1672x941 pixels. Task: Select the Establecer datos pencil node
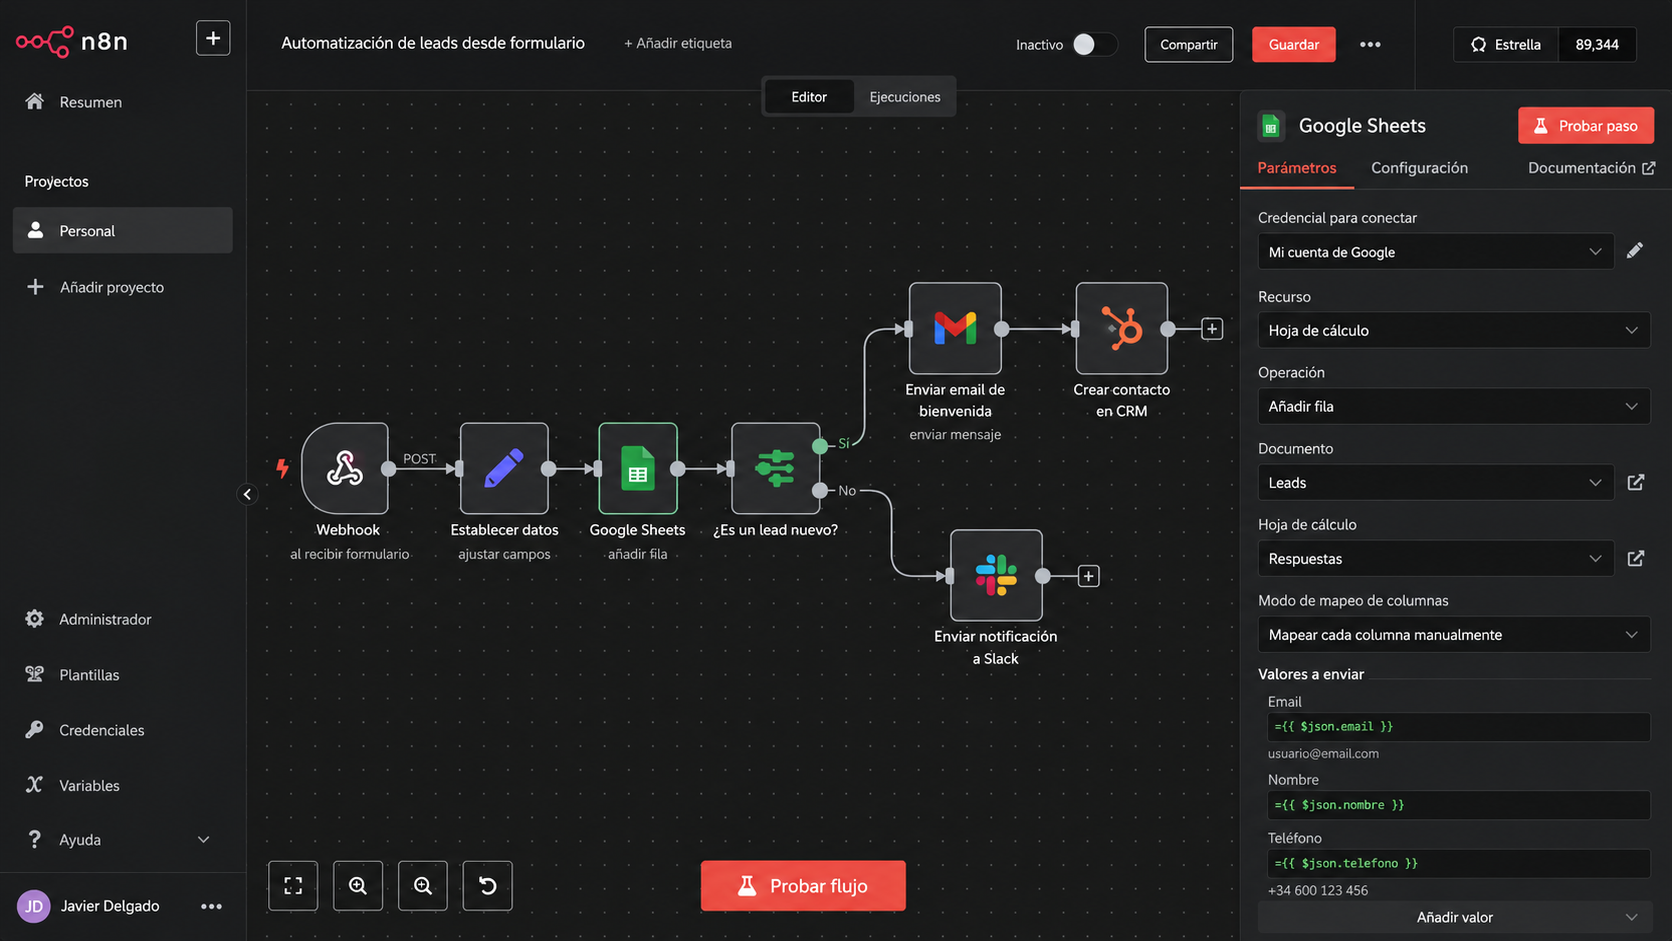pos(504,468)
